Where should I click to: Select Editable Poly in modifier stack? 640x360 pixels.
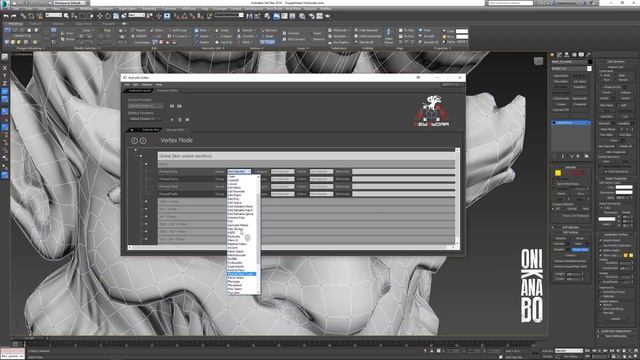(x=571, y=122)
